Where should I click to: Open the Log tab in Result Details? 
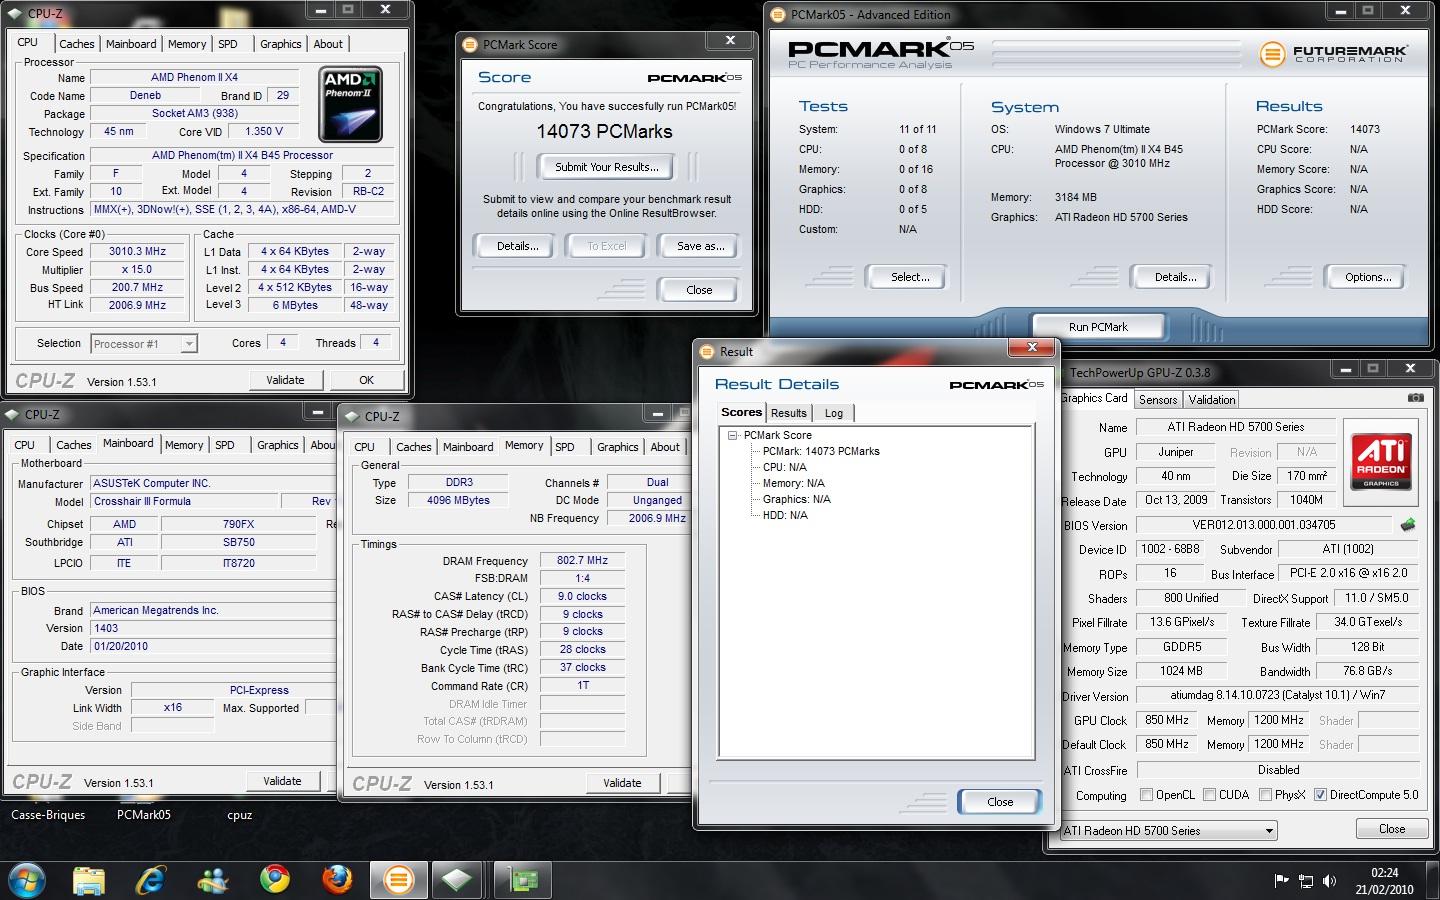(834, 413)
